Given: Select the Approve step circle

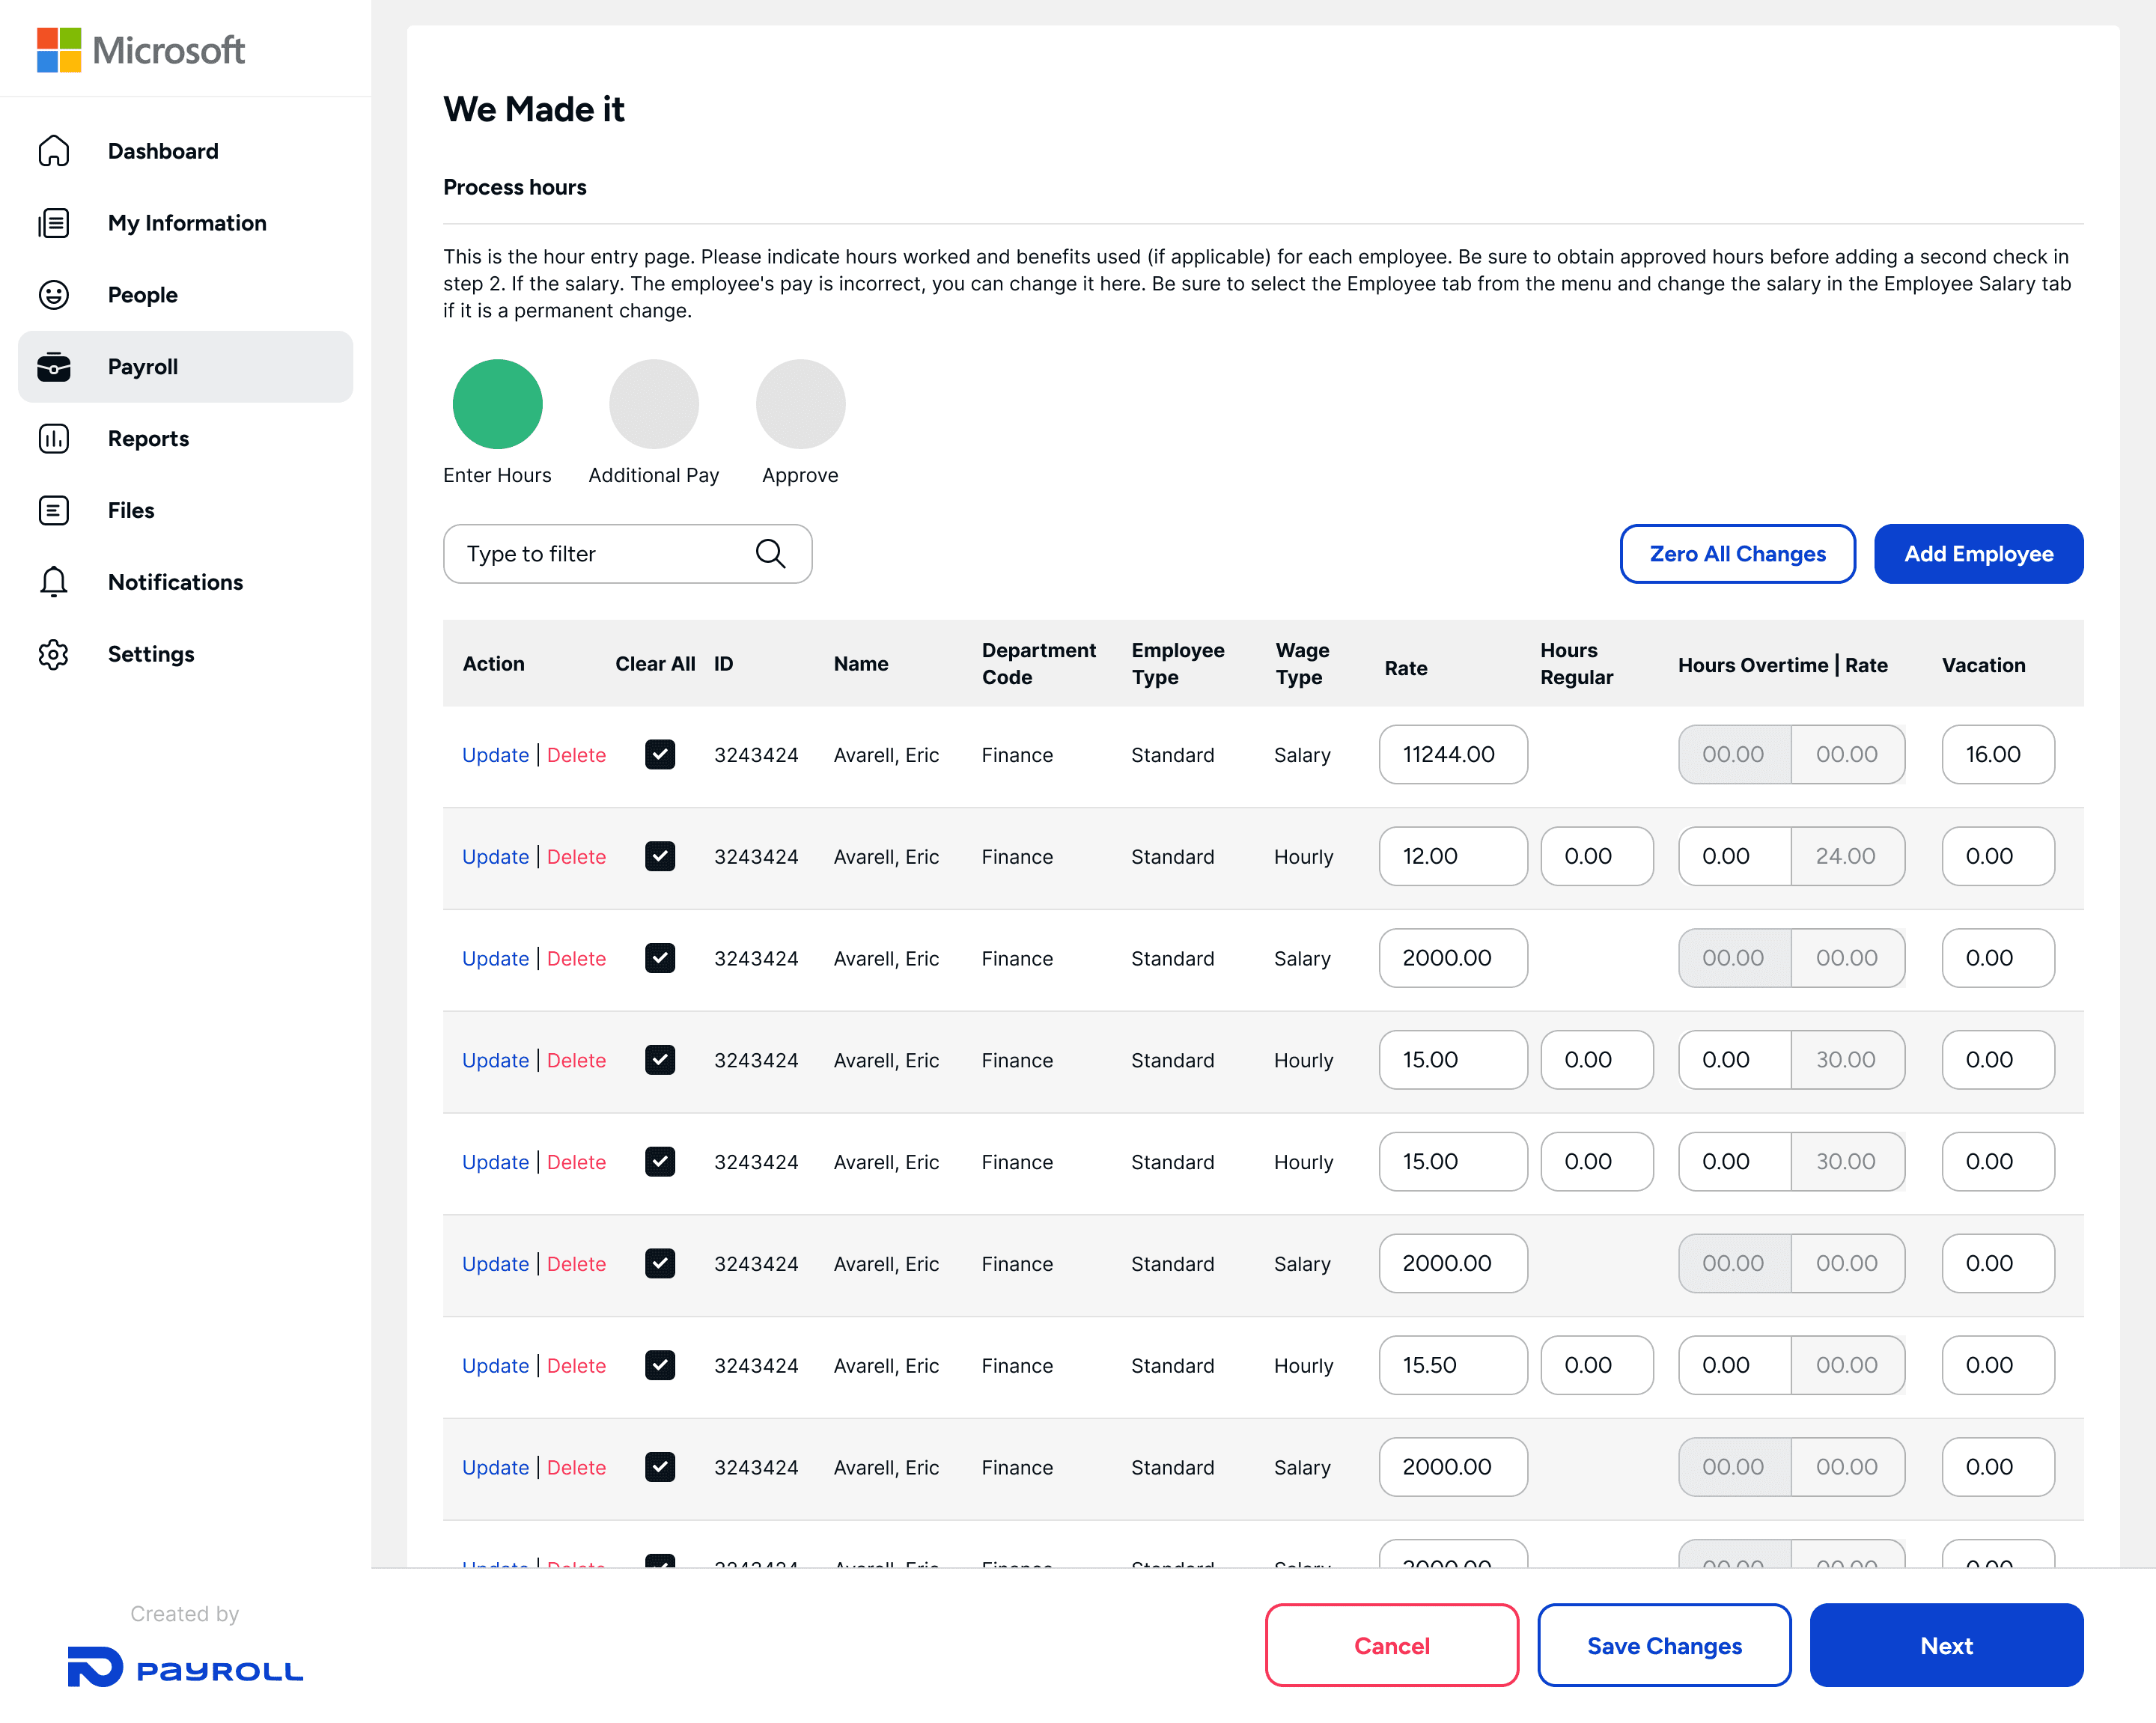Looking at the screenshot, I should point(800,404).
